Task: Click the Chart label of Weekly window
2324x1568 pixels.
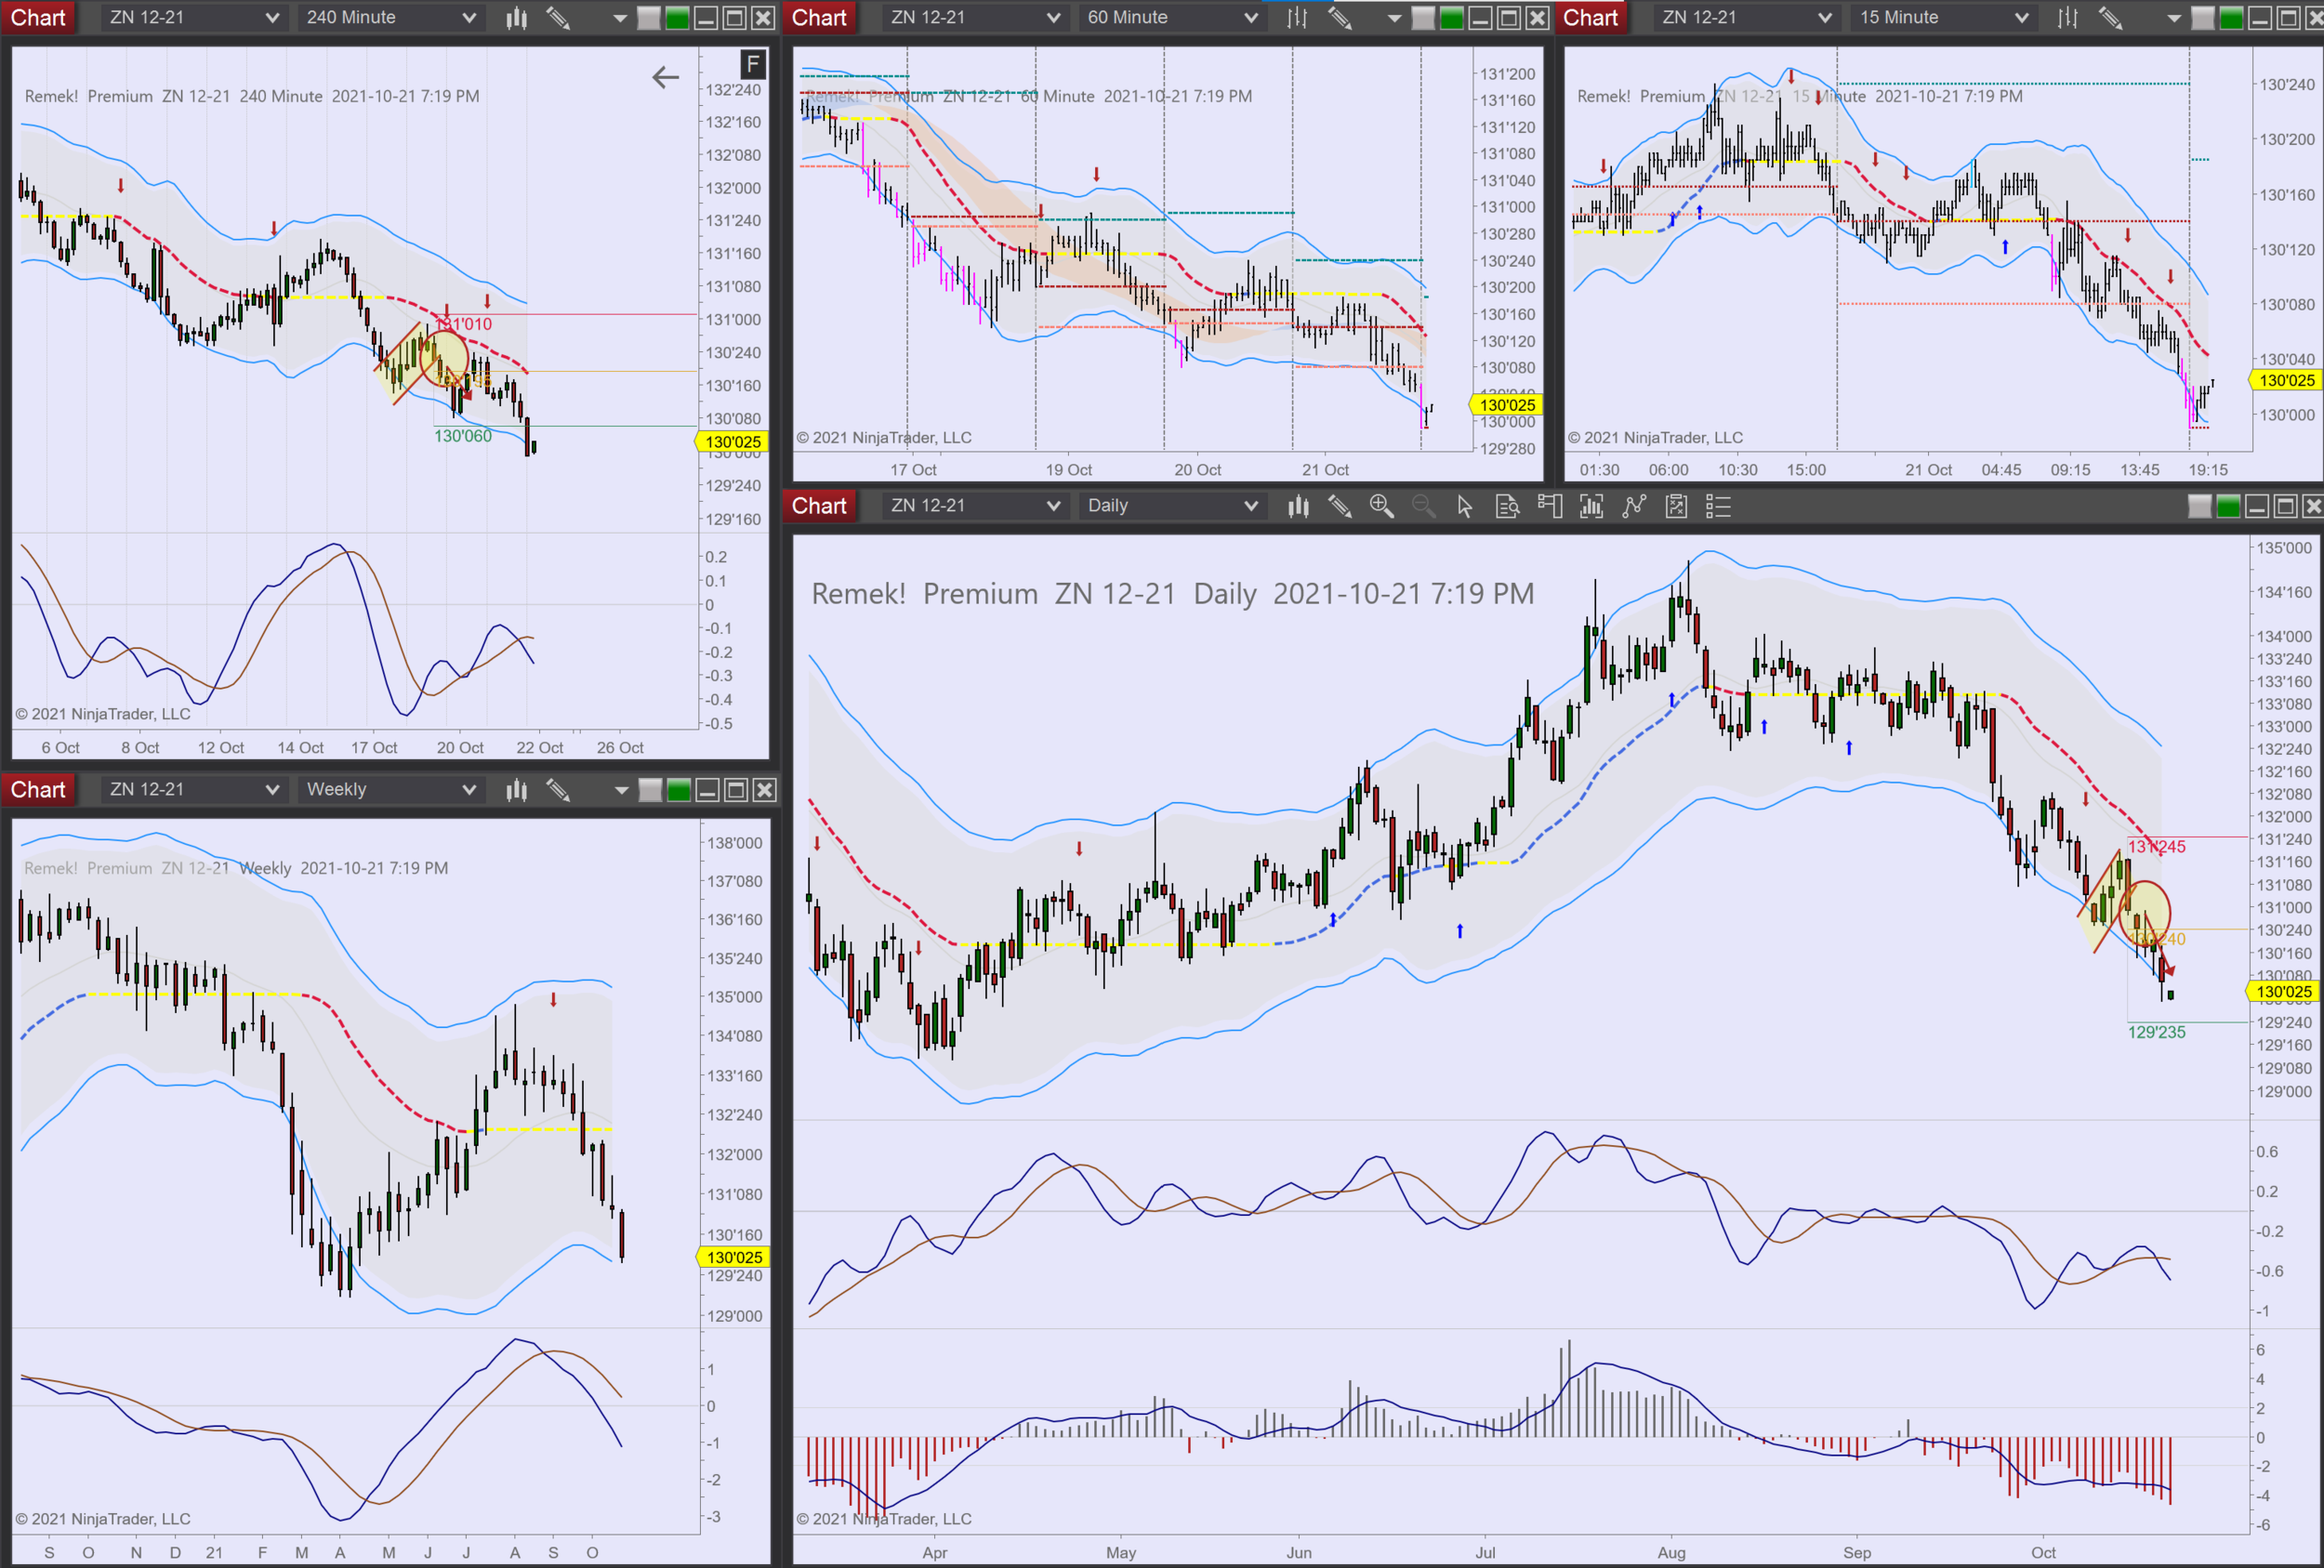Action: click(x=38, y=790)
